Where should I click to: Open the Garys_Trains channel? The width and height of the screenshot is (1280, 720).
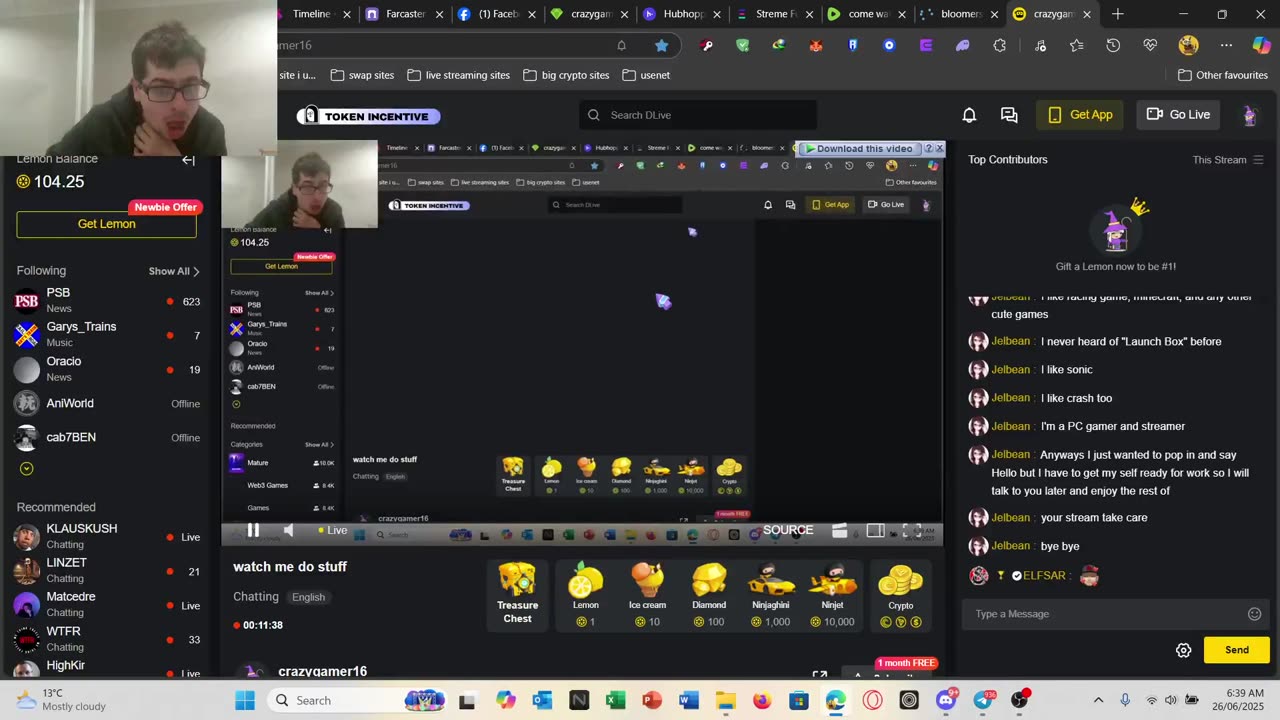tap(107, 334)
